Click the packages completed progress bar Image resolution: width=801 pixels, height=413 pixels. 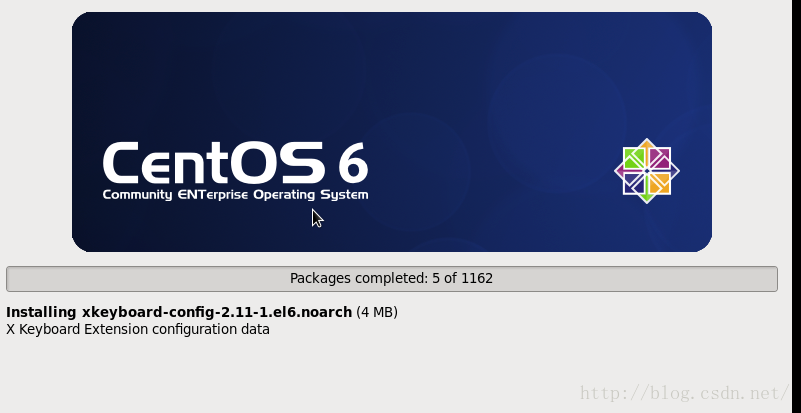point(392,279)
